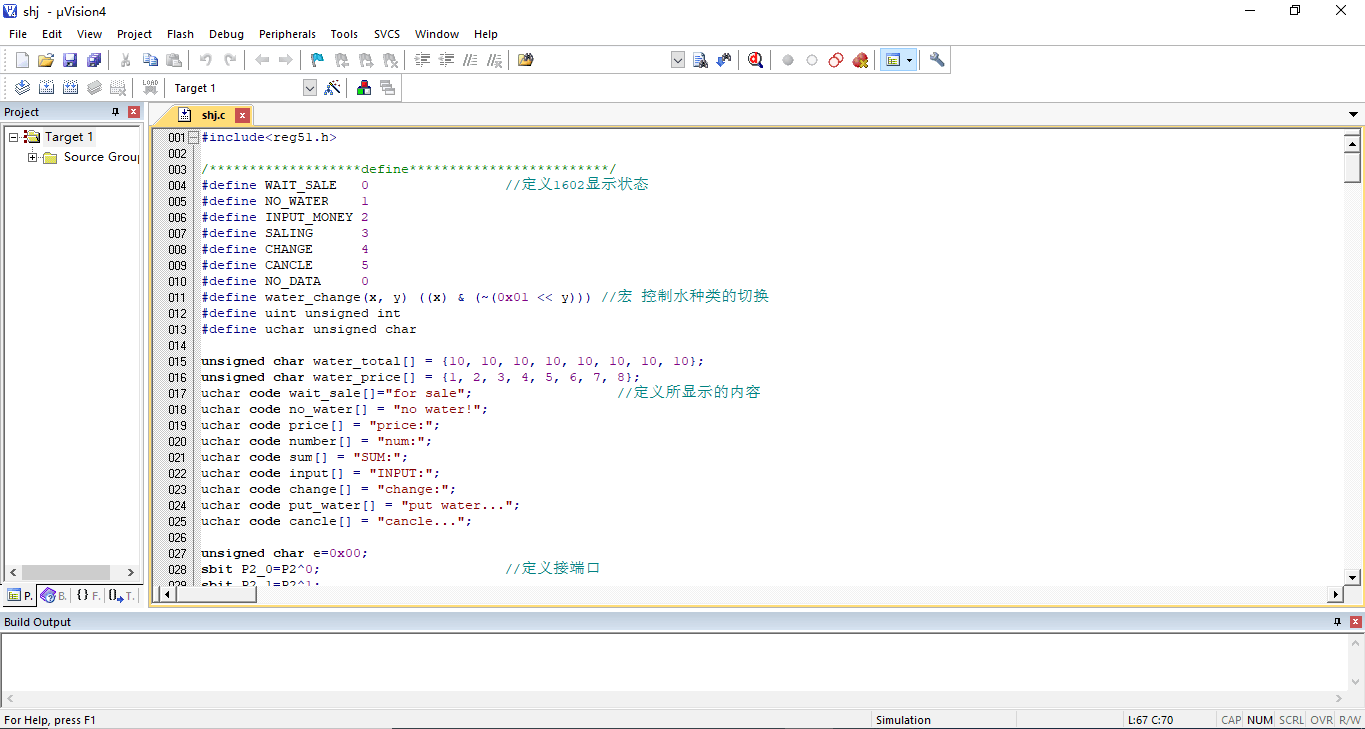
Task: Start or stop the debug session
Action: [x=756, y=60]
